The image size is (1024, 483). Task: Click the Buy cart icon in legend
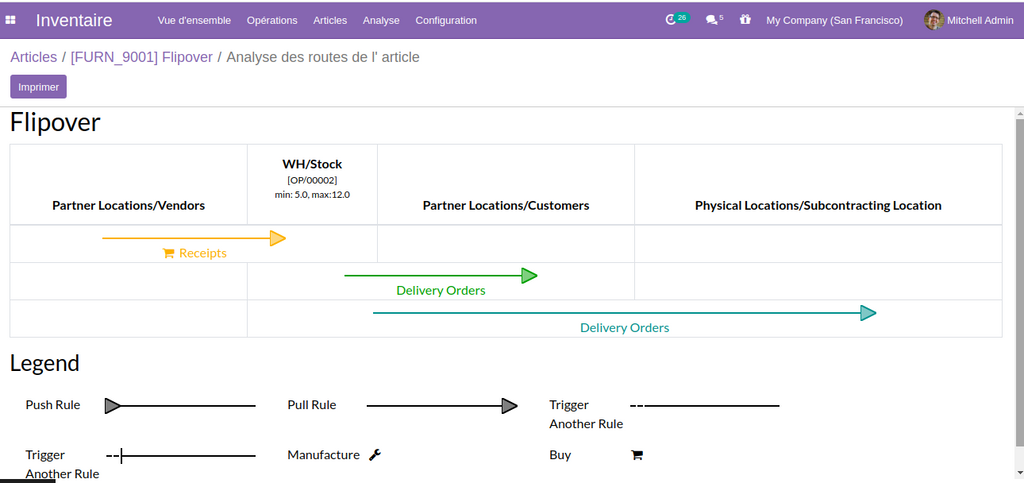point(637,455)
